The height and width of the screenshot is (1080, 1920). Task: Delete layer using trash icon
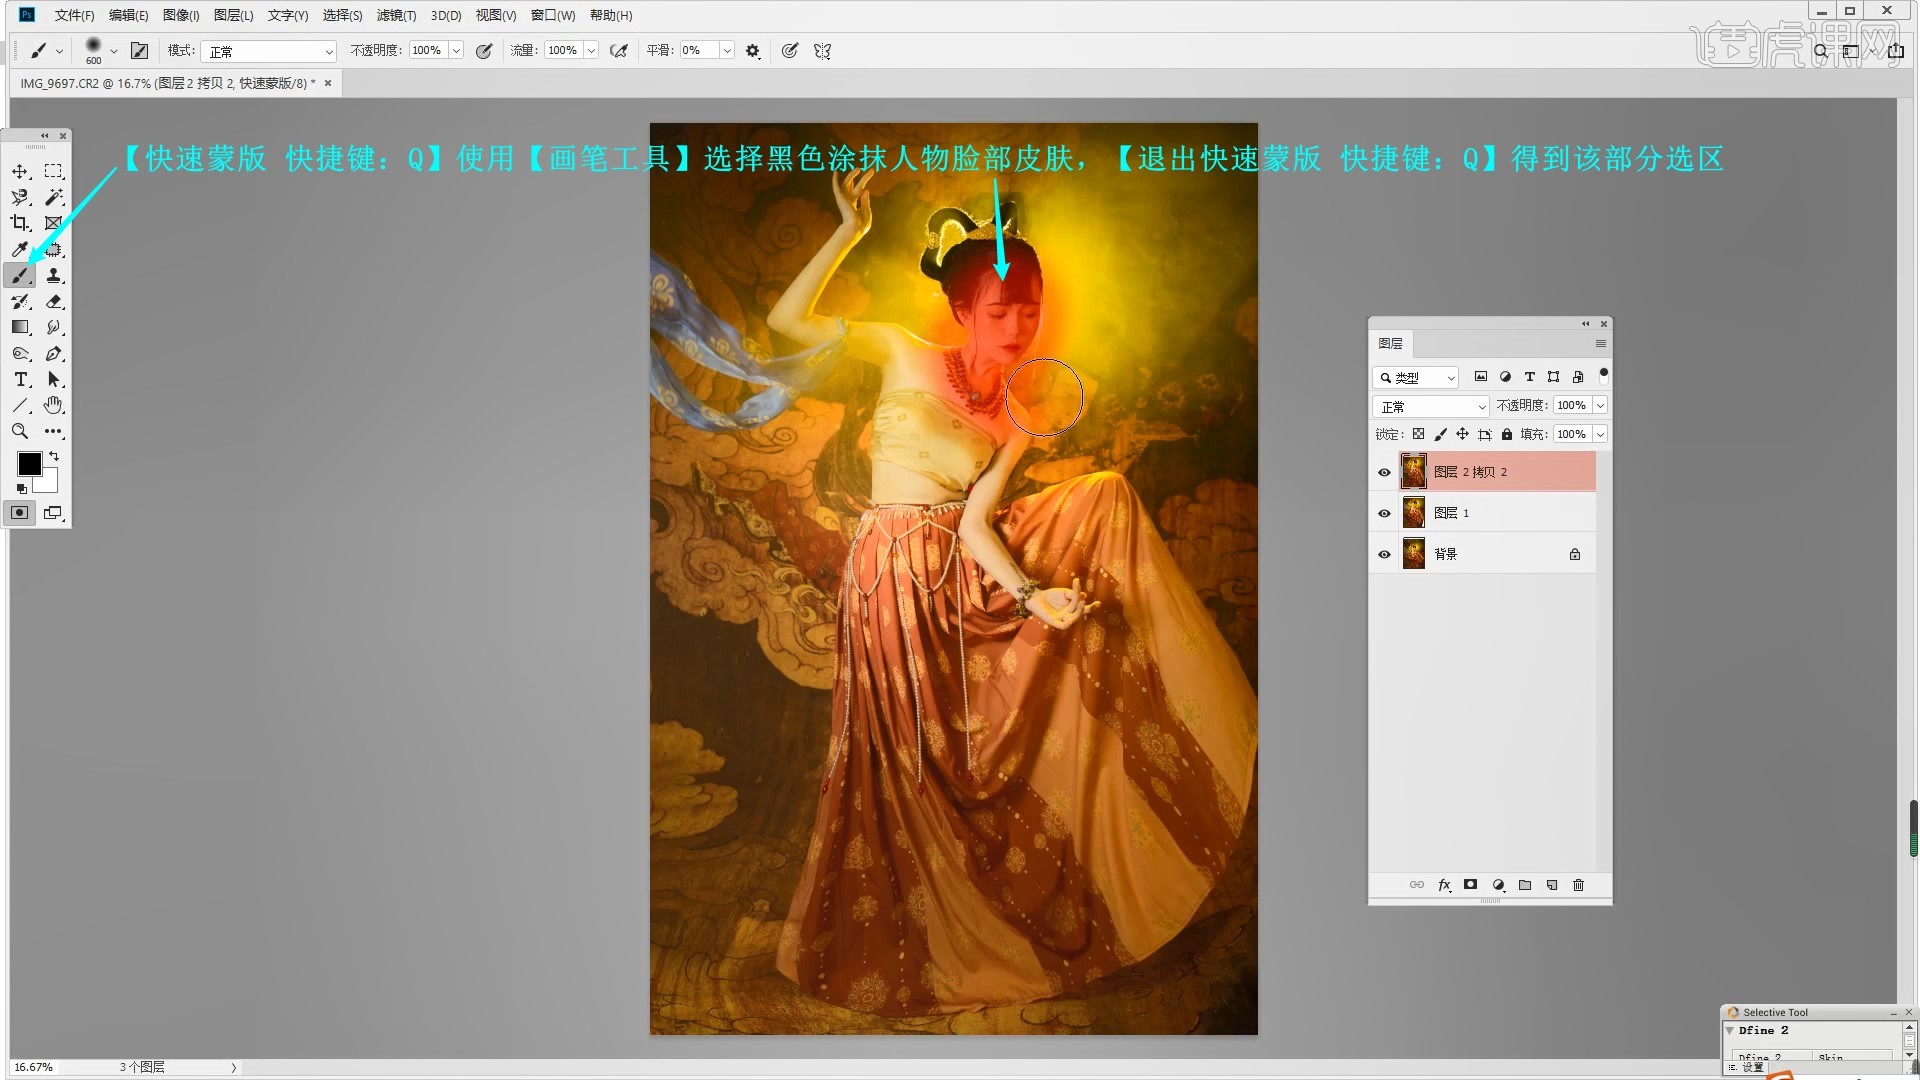pos(1578,885)
